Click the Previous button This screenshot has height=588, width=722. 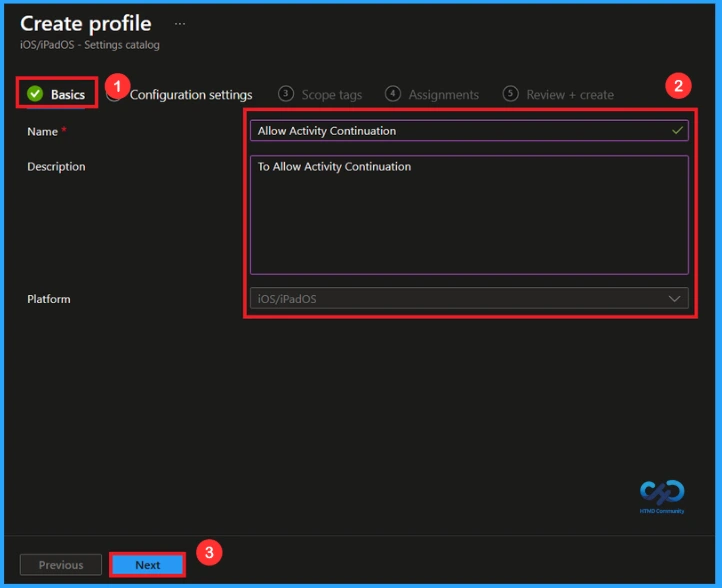point(61,565)
